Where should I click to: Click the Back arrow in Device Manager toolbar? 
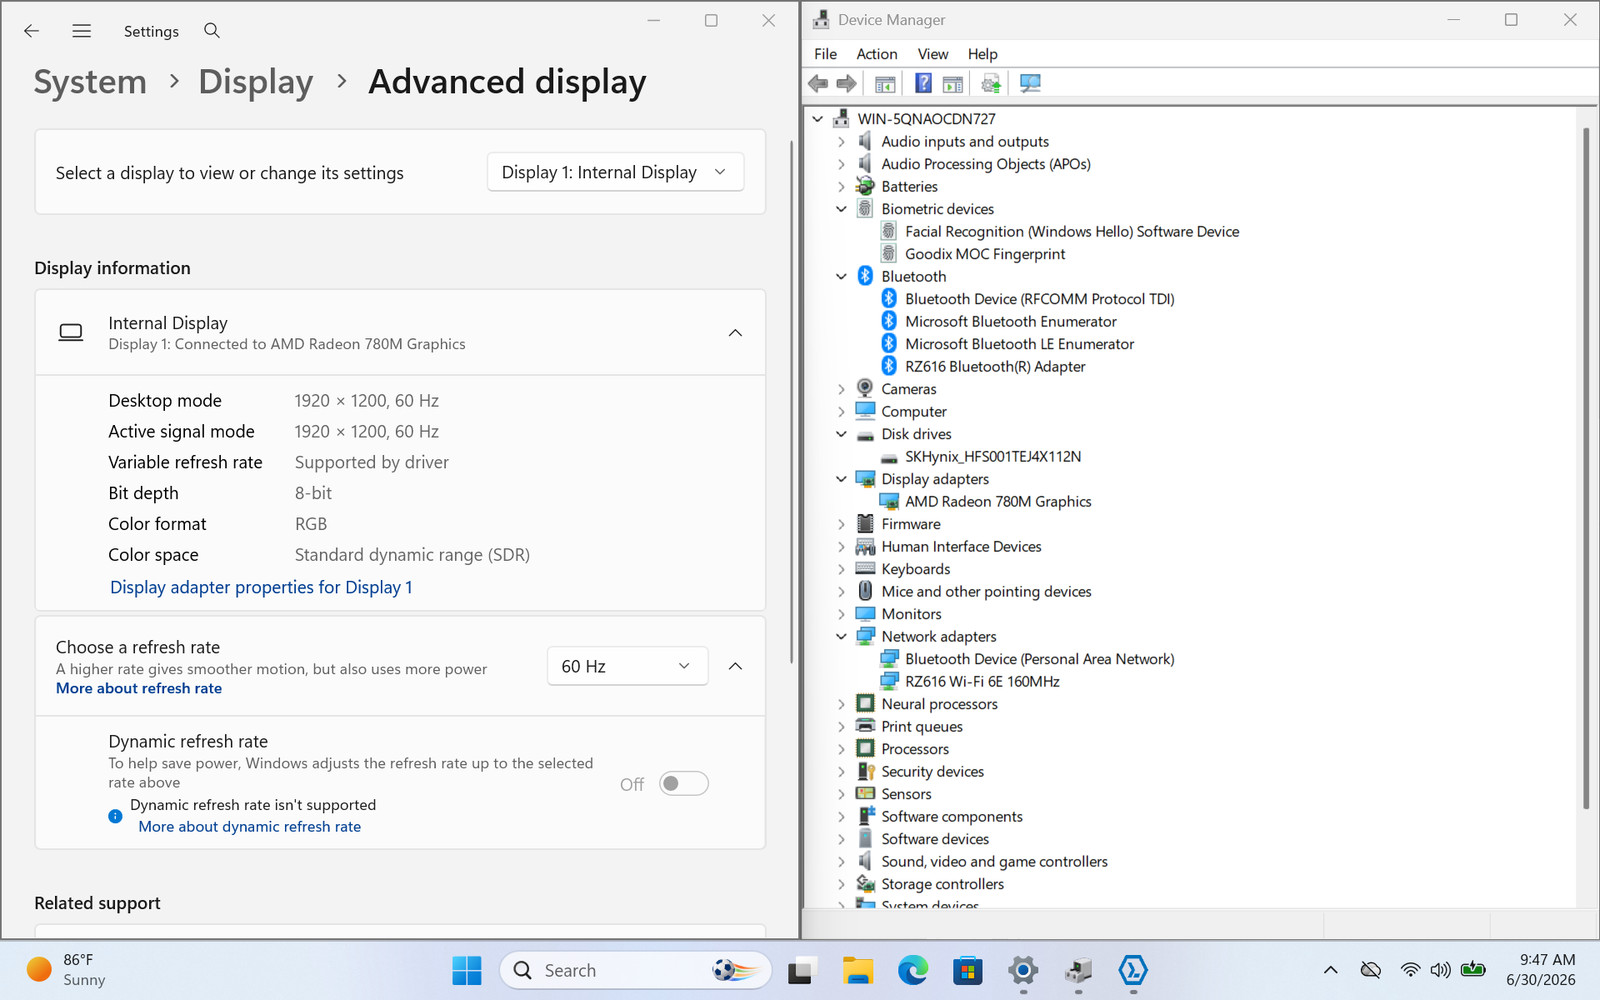(818, 84)
